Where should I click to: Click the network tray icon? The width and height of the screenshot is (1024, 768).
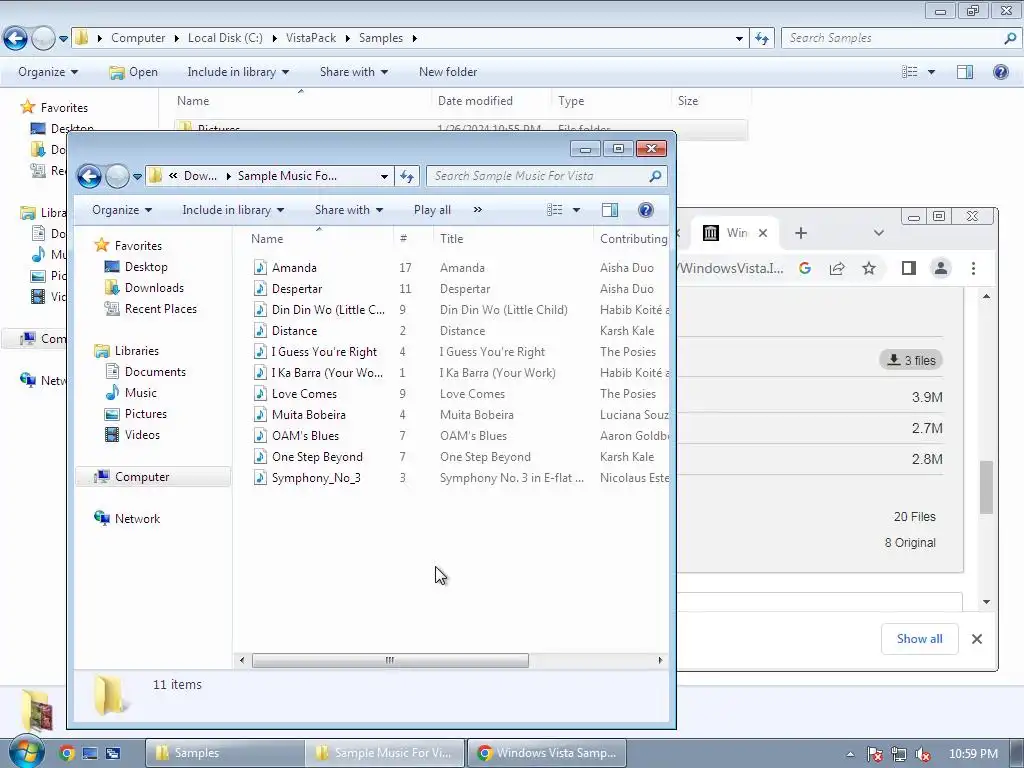899,754
